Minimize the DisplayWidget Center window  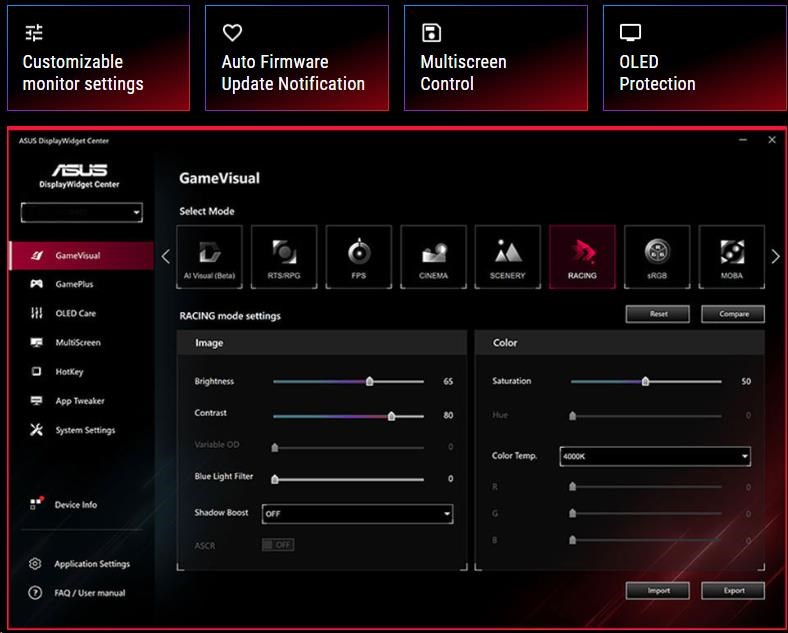pos(743,140)
